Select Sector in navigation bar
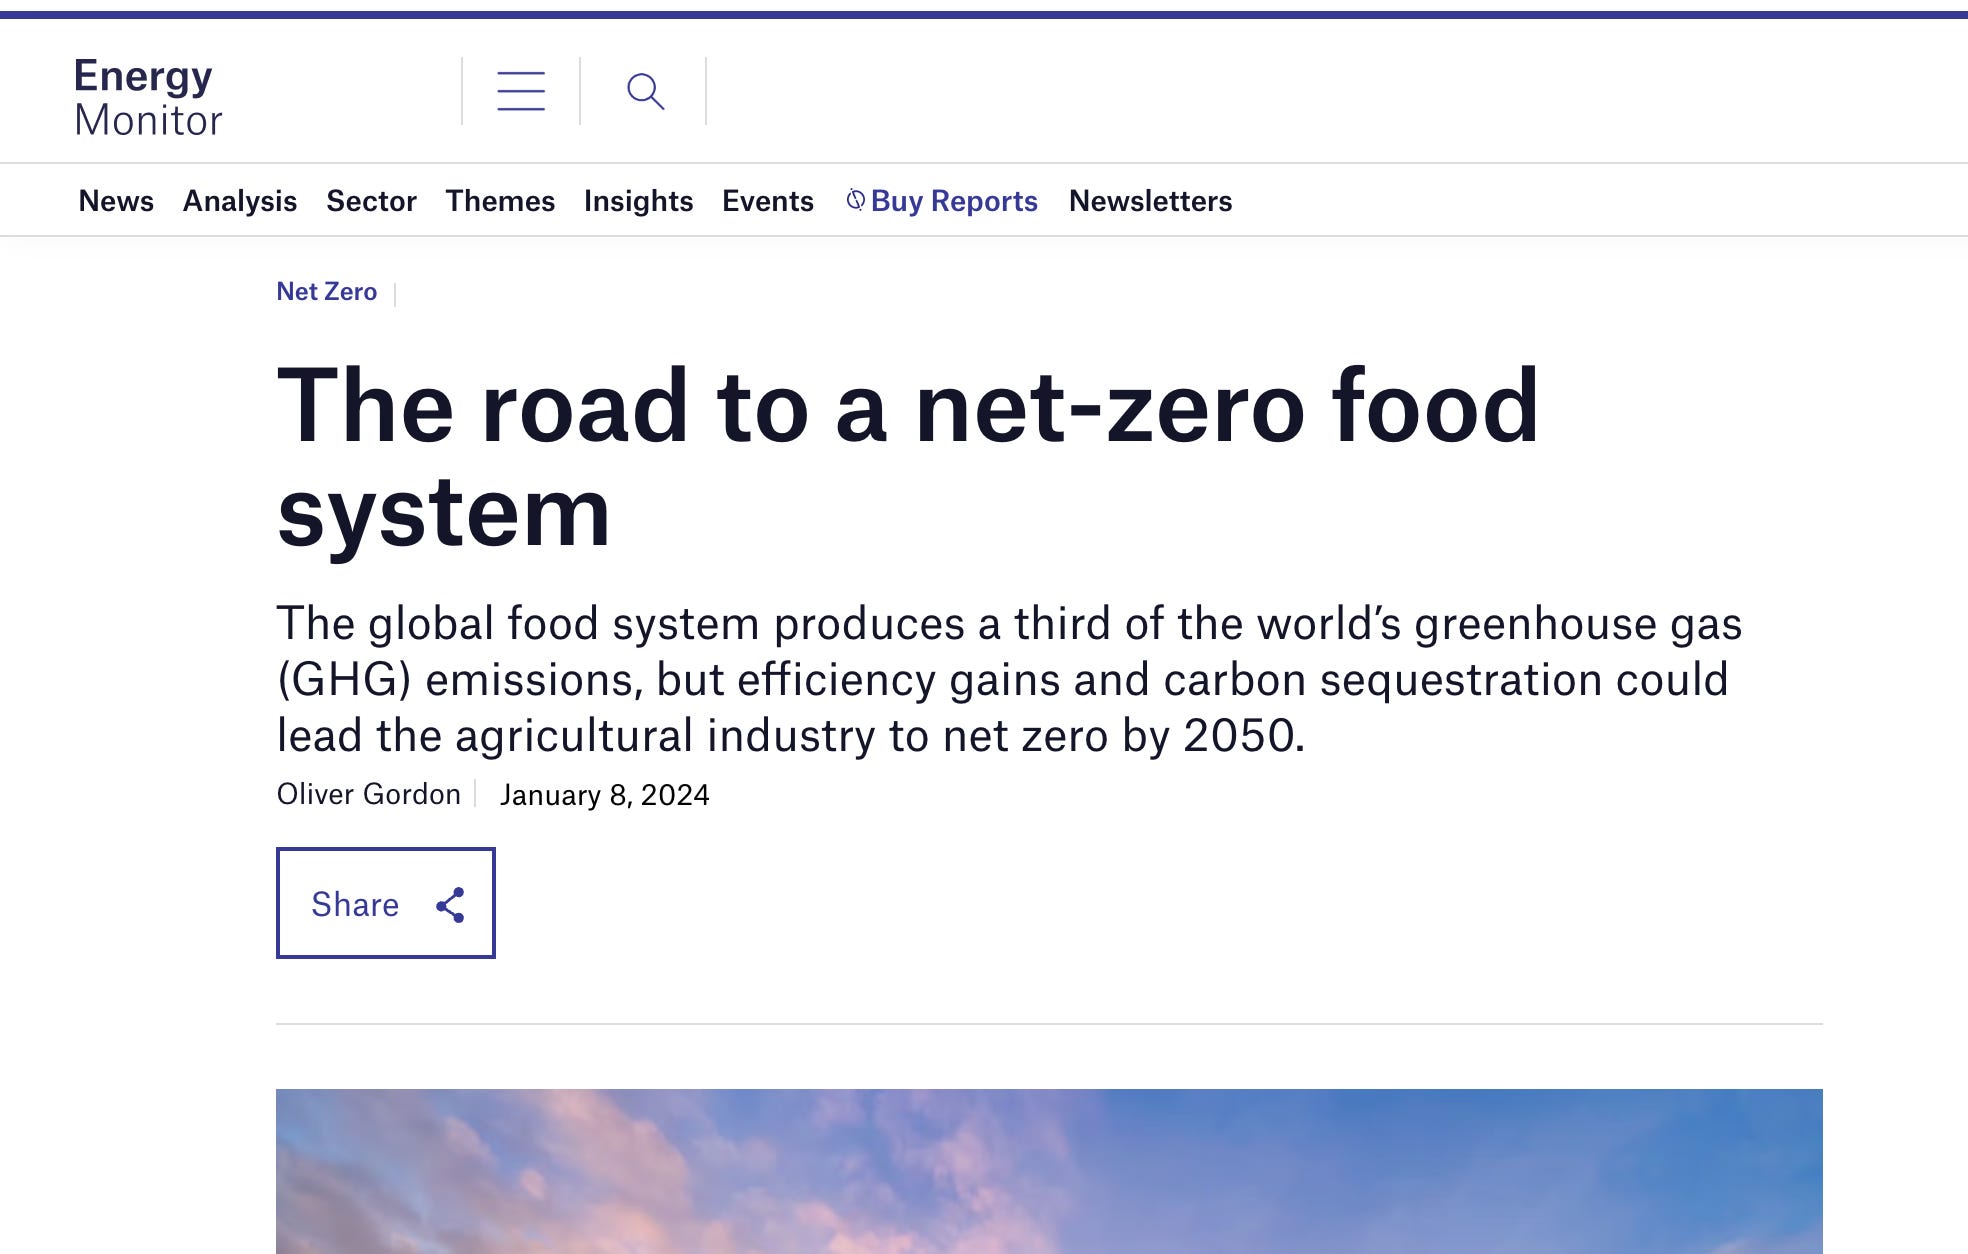 tap(371, 201)
